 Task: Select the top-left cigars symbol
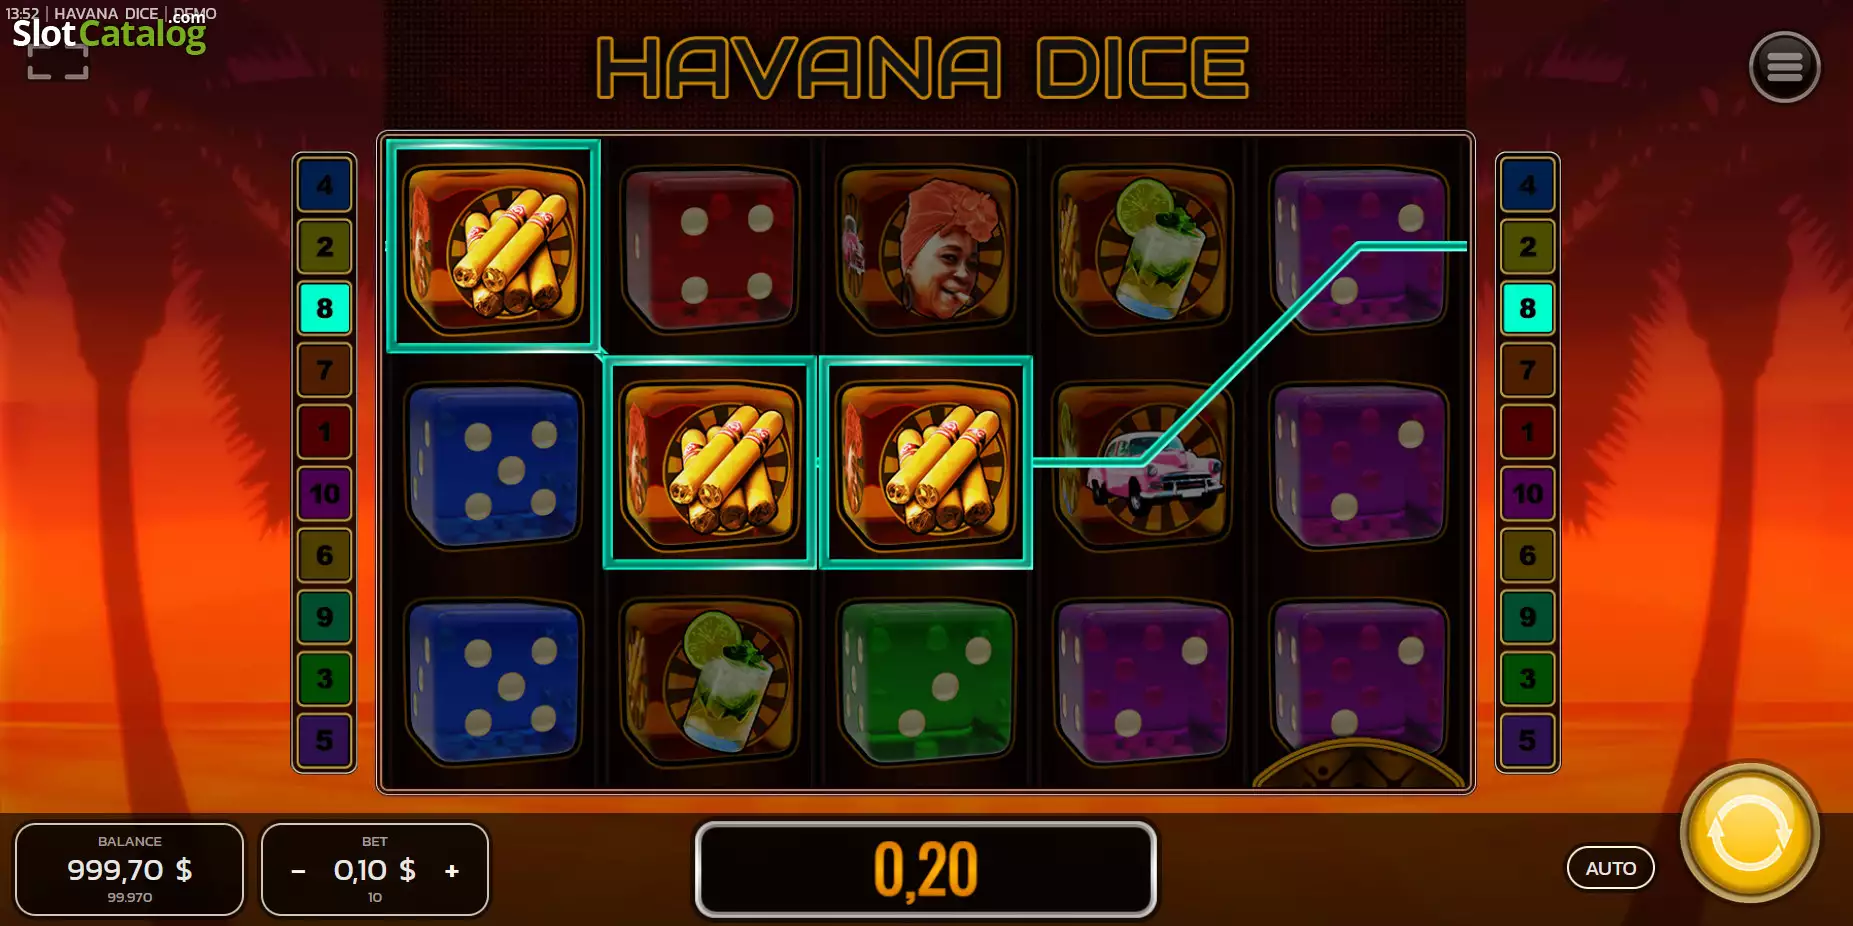(x=494, y=246)
